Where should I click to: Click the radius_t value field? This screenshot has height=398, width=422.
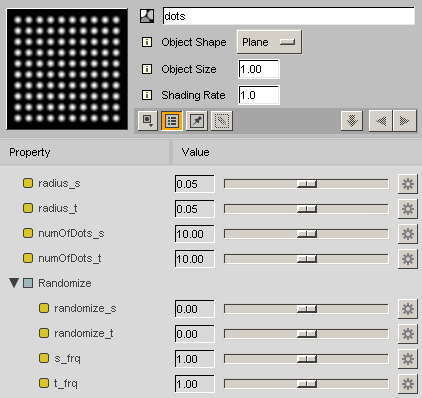click(x=195, y=209)
